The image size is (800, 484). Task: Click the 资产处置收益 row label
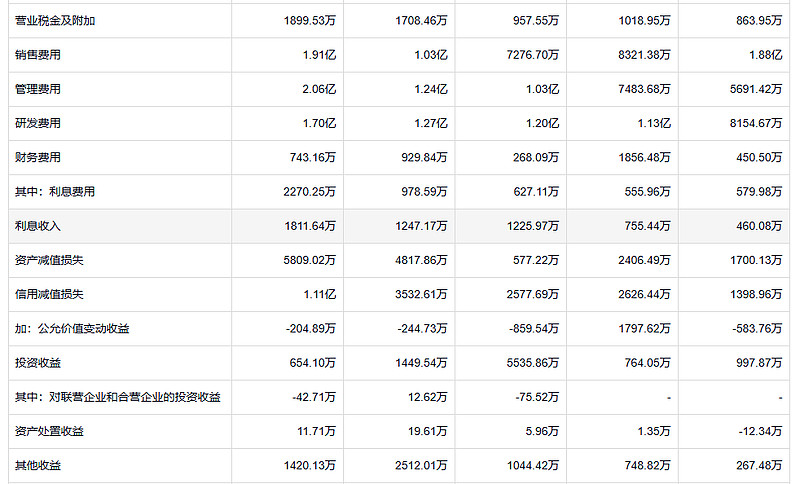[49, 430]
